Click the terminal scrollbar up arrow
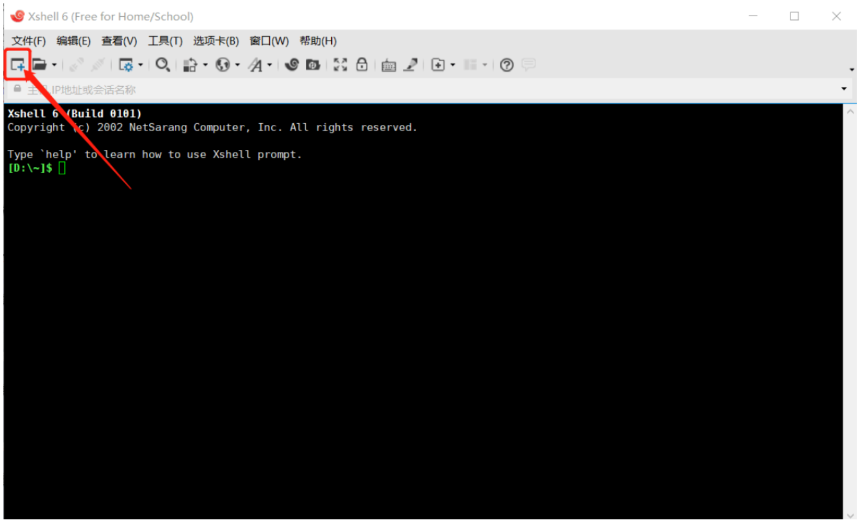 pyautogui.click(x=850, y=112)
